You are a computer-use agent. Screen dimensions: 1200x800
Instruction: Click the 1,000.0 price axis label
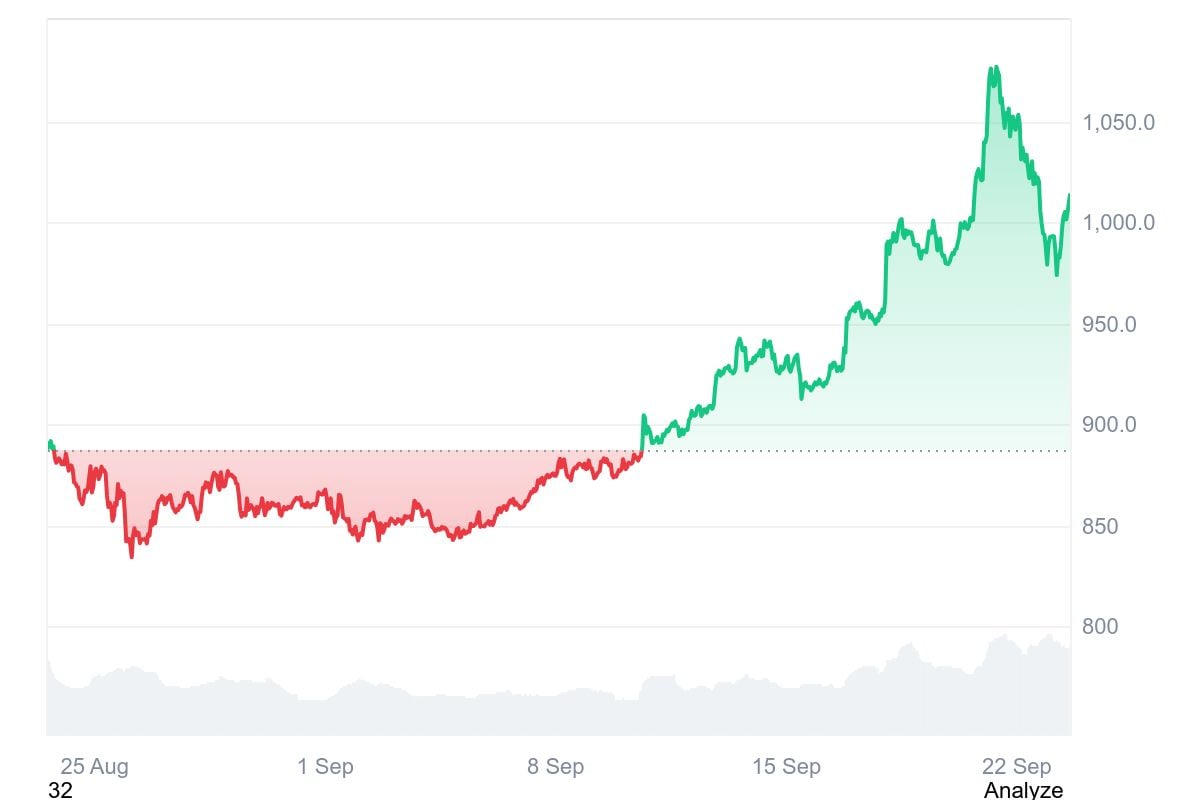click(1119, 222)
